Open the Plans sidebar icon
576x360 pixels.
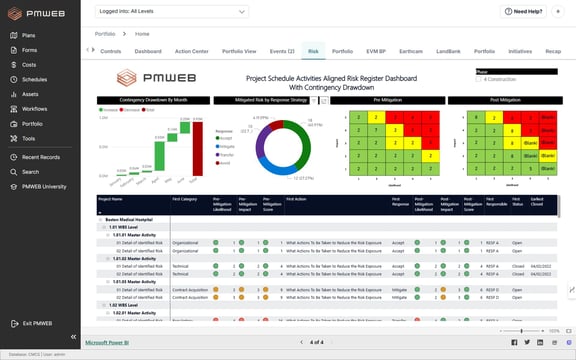[14, 35]
